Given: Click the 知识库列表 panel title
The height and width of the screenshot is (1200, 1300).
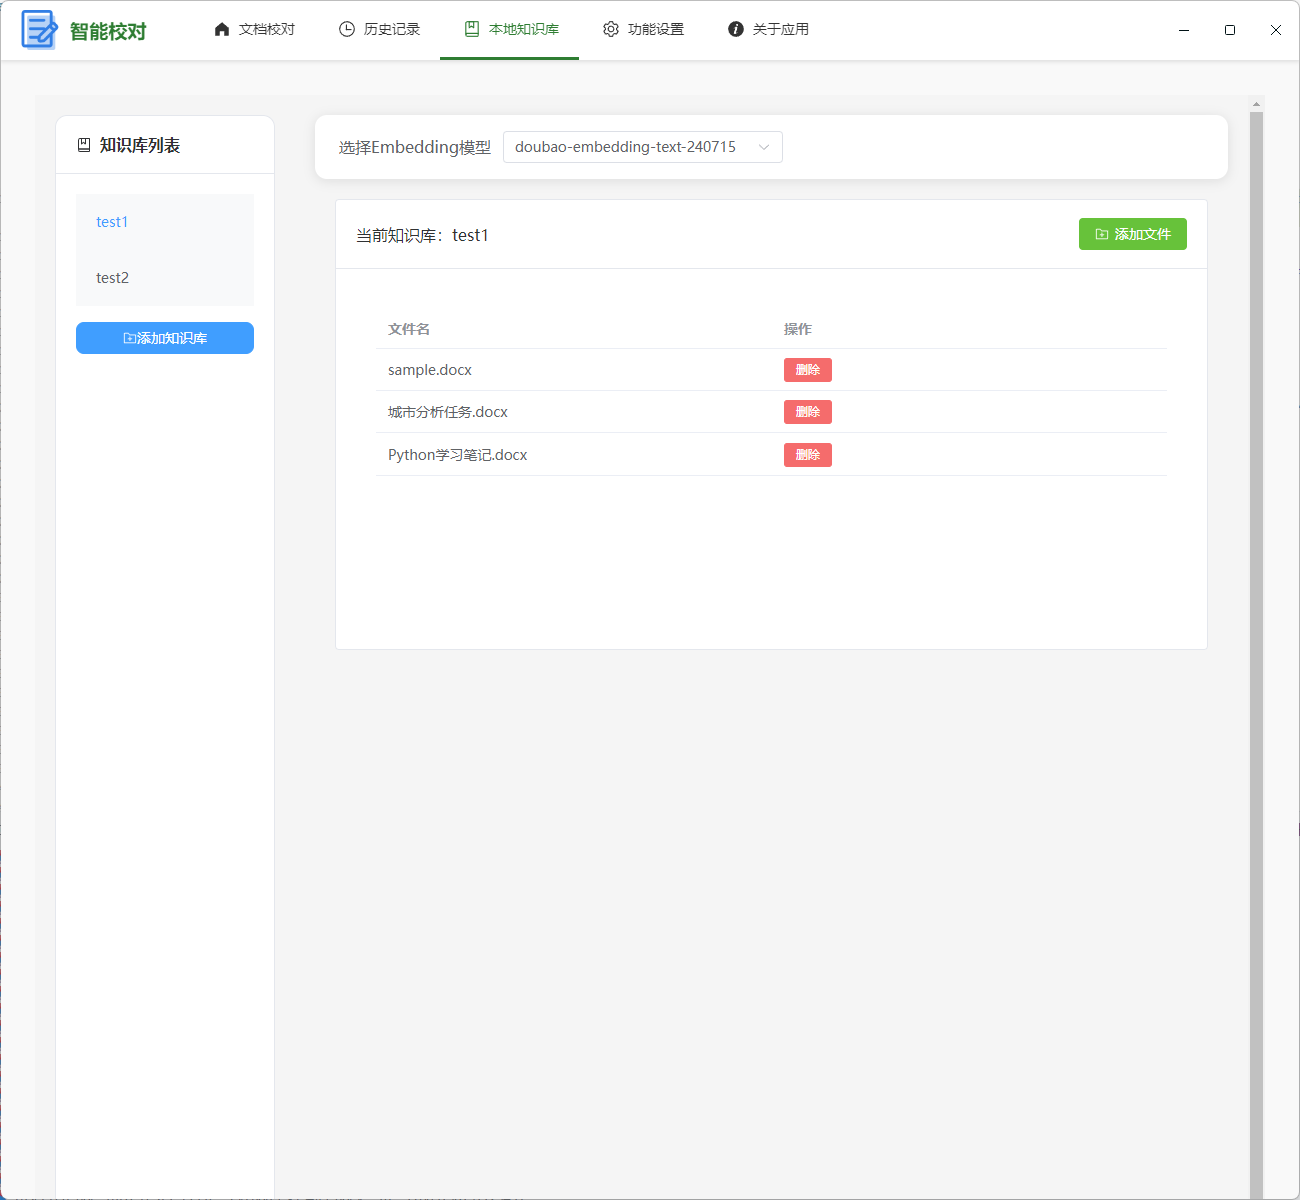Looking at the screenshot, I should pos(140,145).
